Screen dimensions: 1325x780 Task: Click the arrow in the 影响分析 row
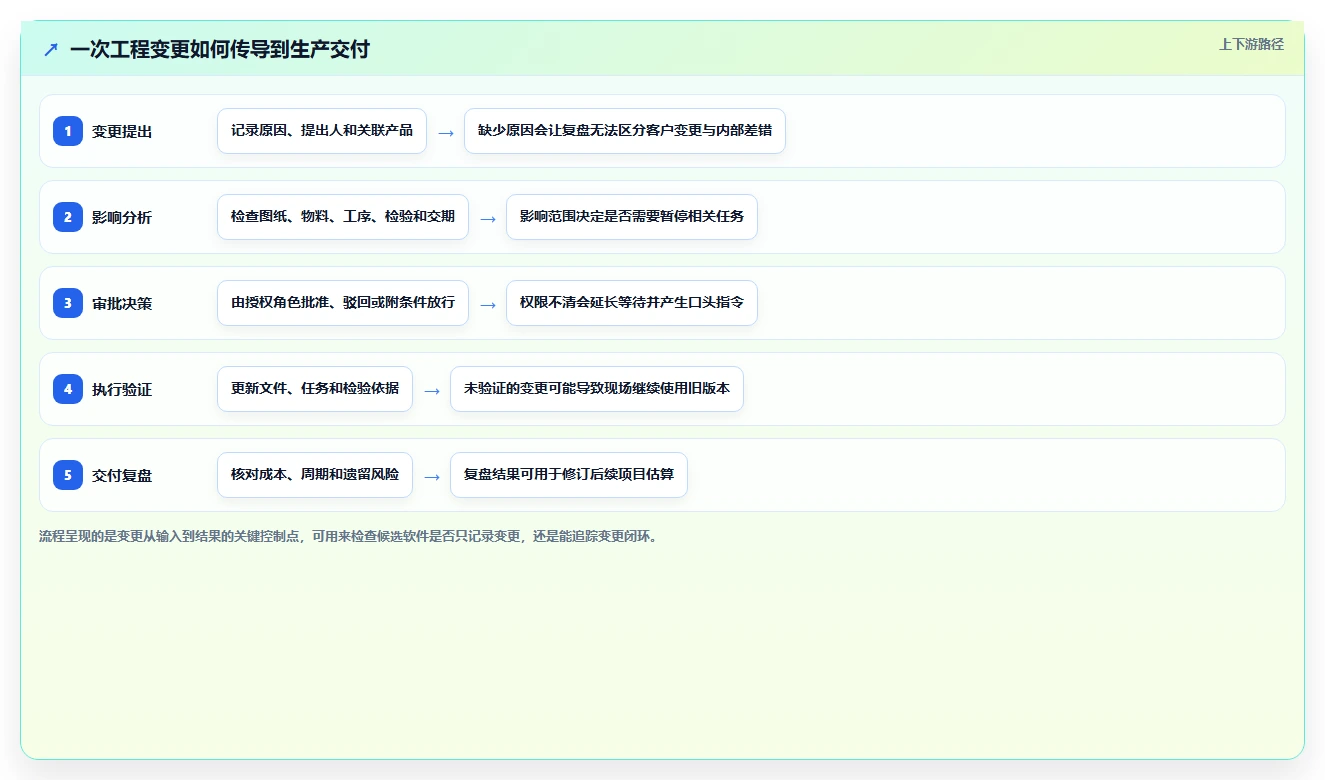click(488, 218)
